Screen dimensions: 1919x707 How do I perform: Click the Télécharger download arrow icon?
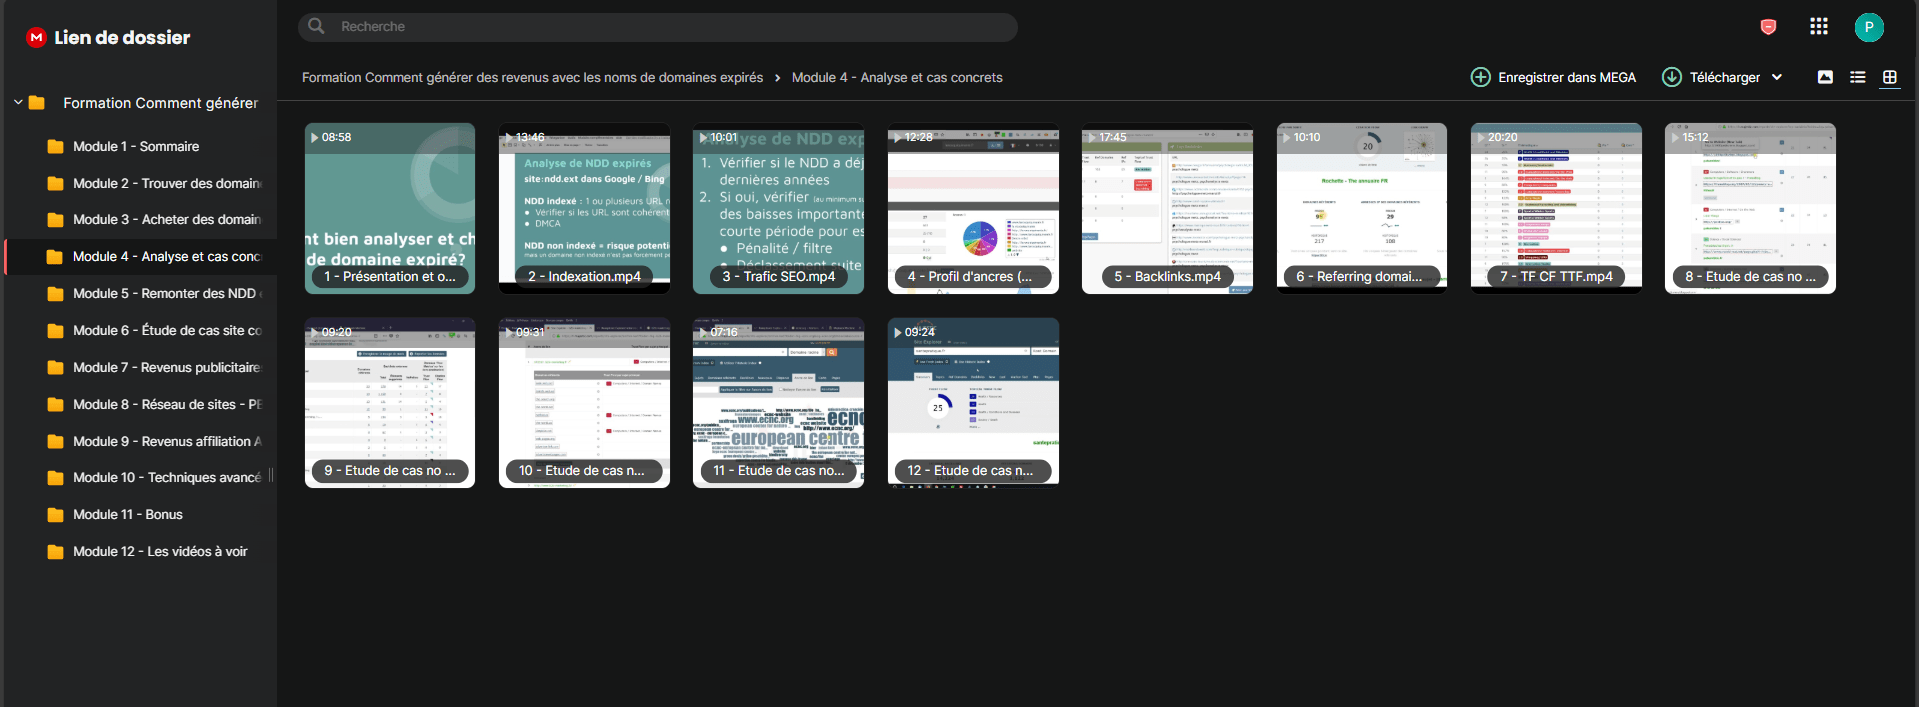tap(1671, 77)
